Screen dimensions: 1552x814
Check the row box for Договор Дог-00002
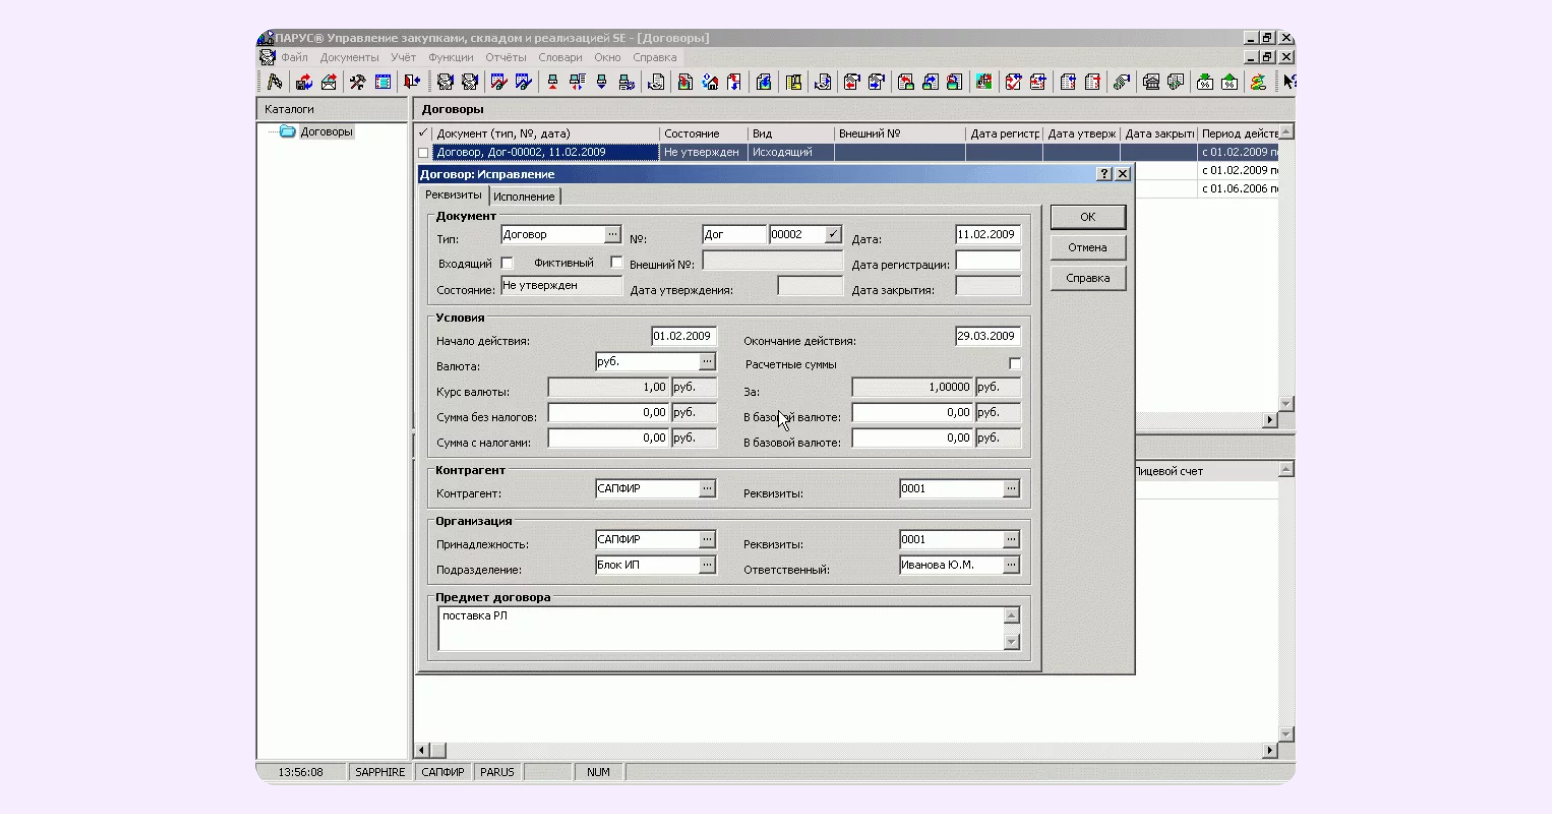423,153
